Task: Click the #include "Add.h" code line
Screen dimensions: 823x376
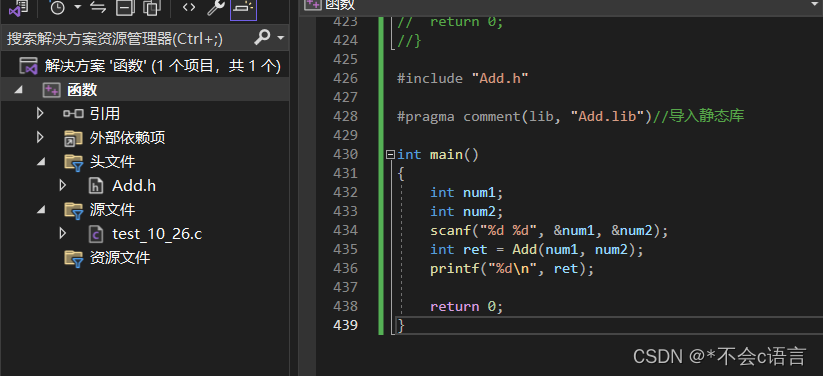Action: (x=462, y=79)
